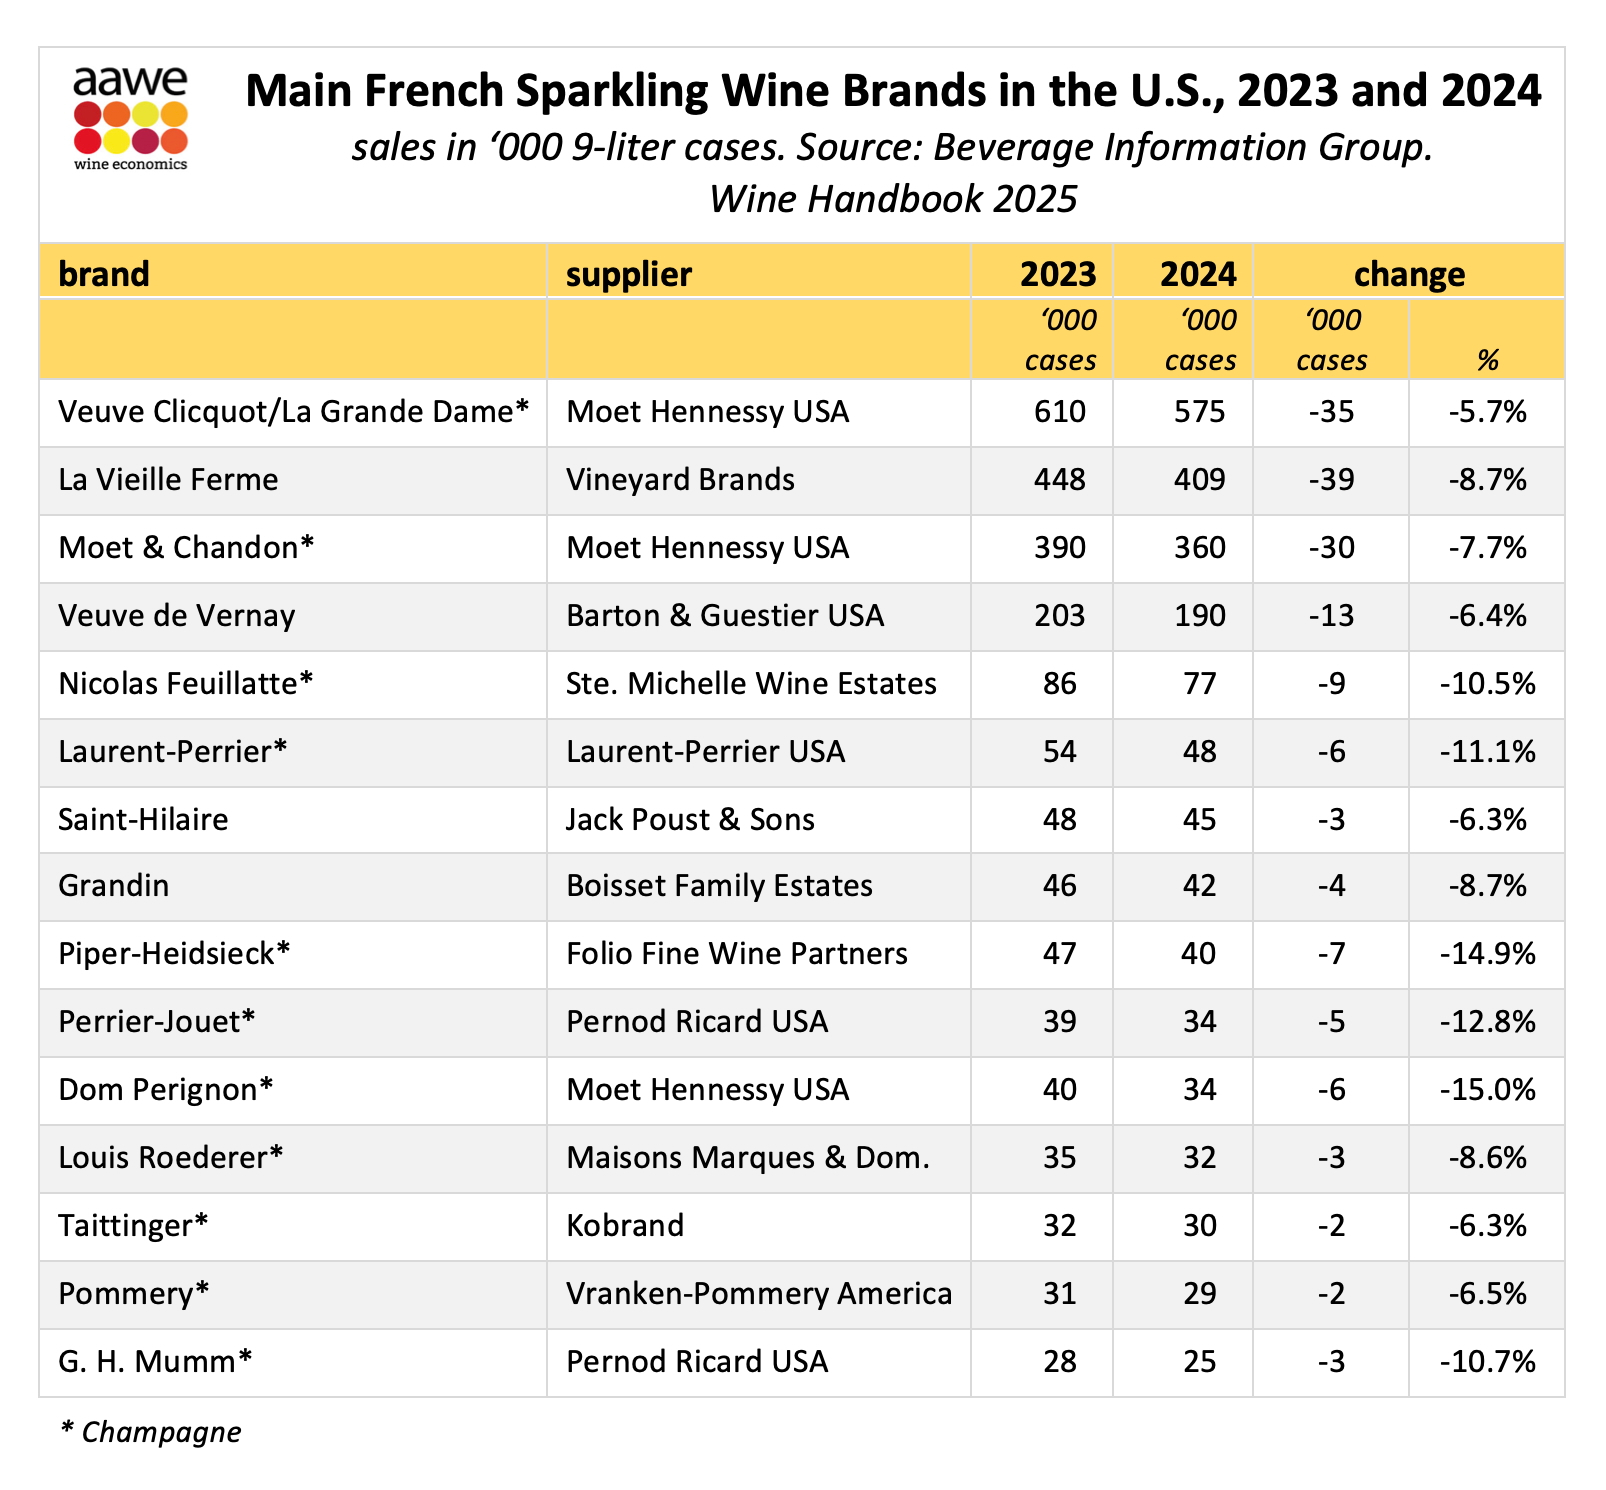Screen dimensions: 1606x1490
Task: Select the G. H. Mumm brand cell
Action: (155, 1362)
